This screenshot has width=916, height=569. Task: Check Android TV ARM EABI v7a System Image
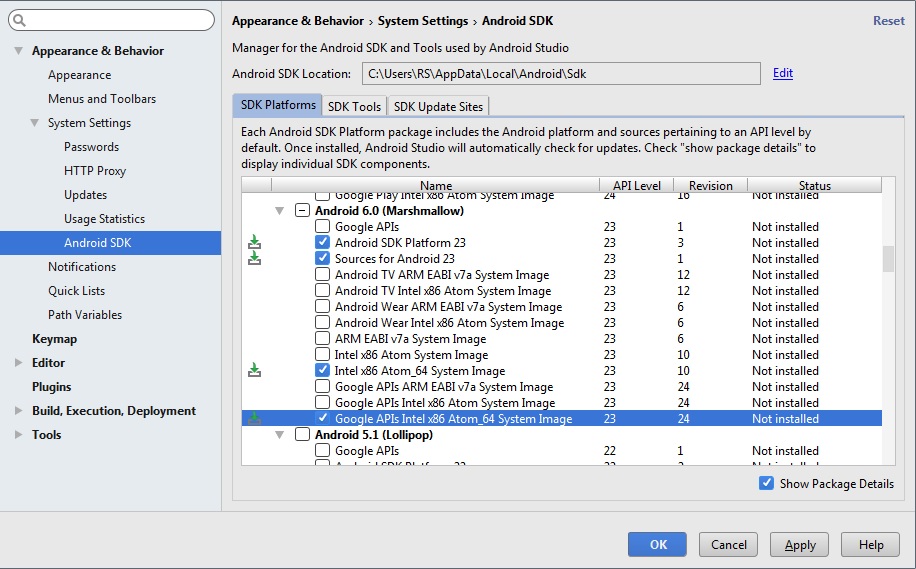(x=322, y=274)
